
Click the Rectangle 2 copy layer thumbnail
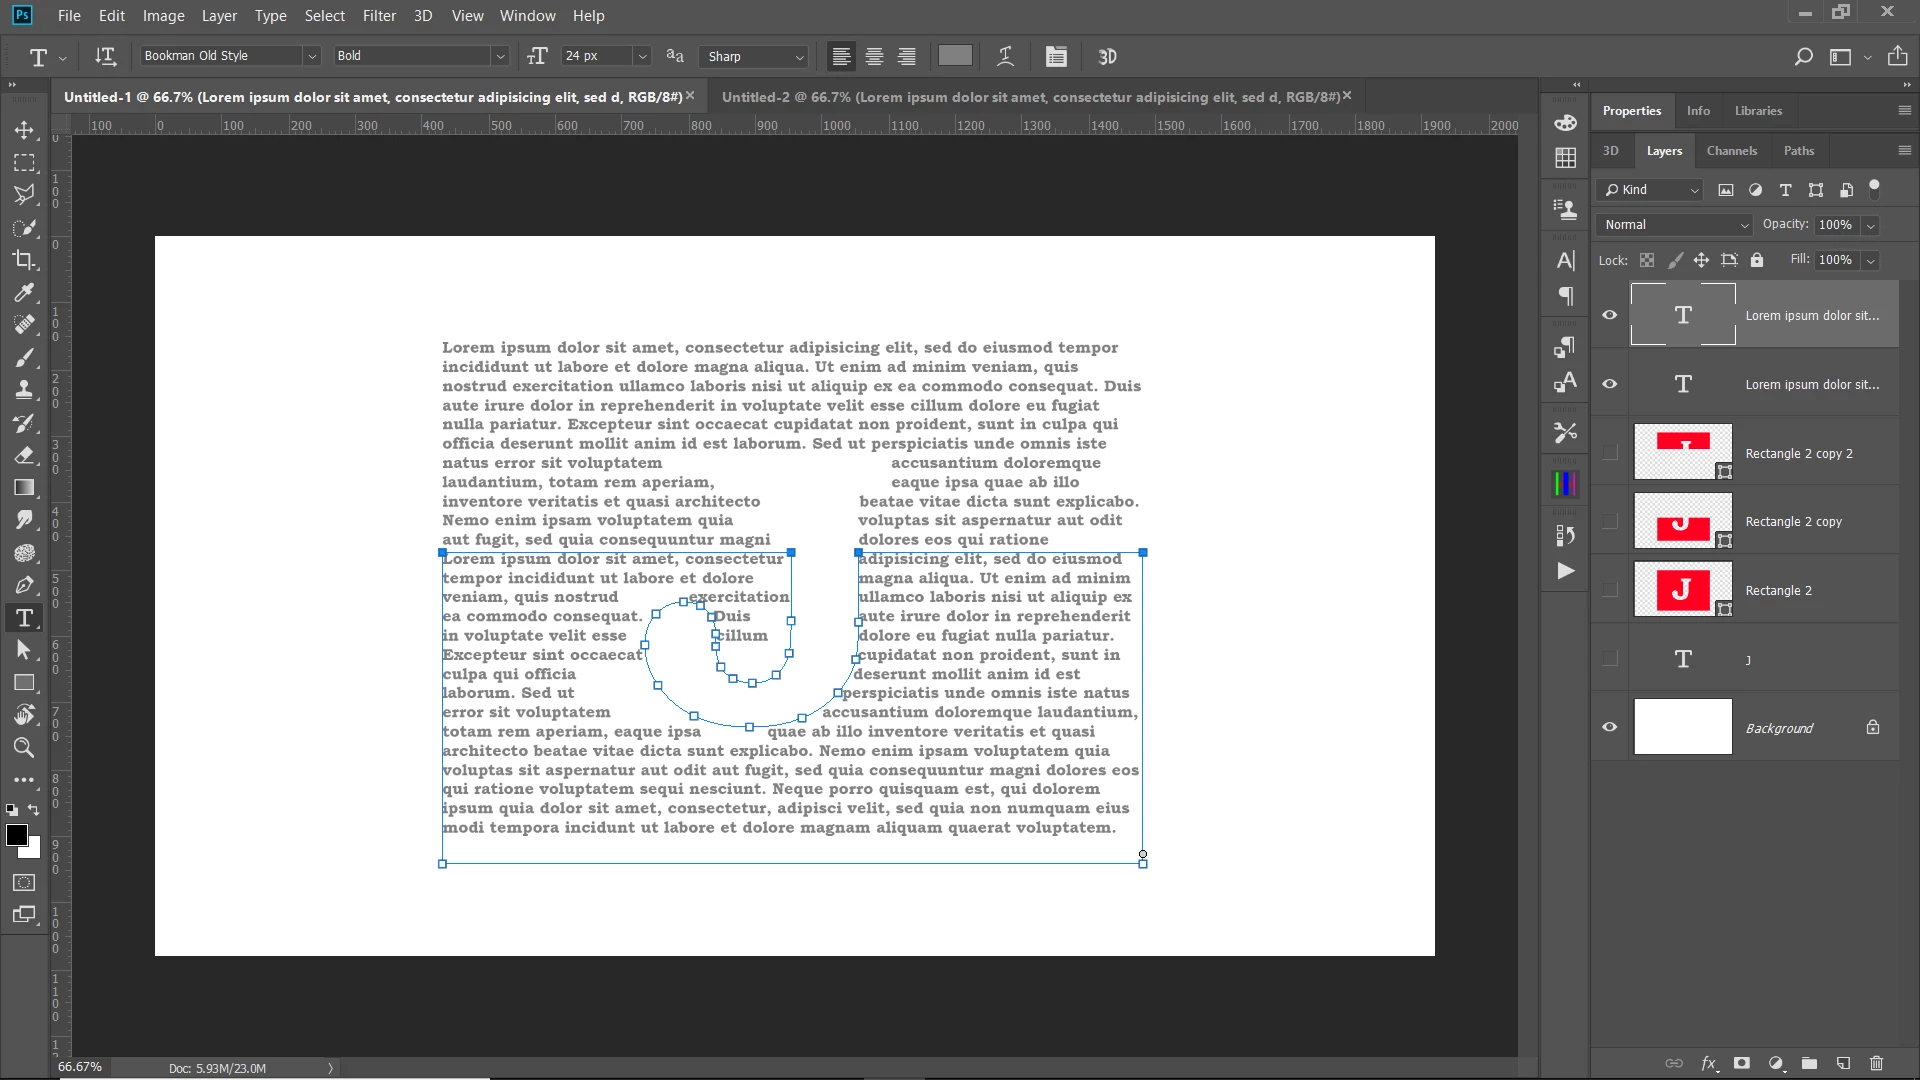pyautogui.click(x=1683, y=521)
